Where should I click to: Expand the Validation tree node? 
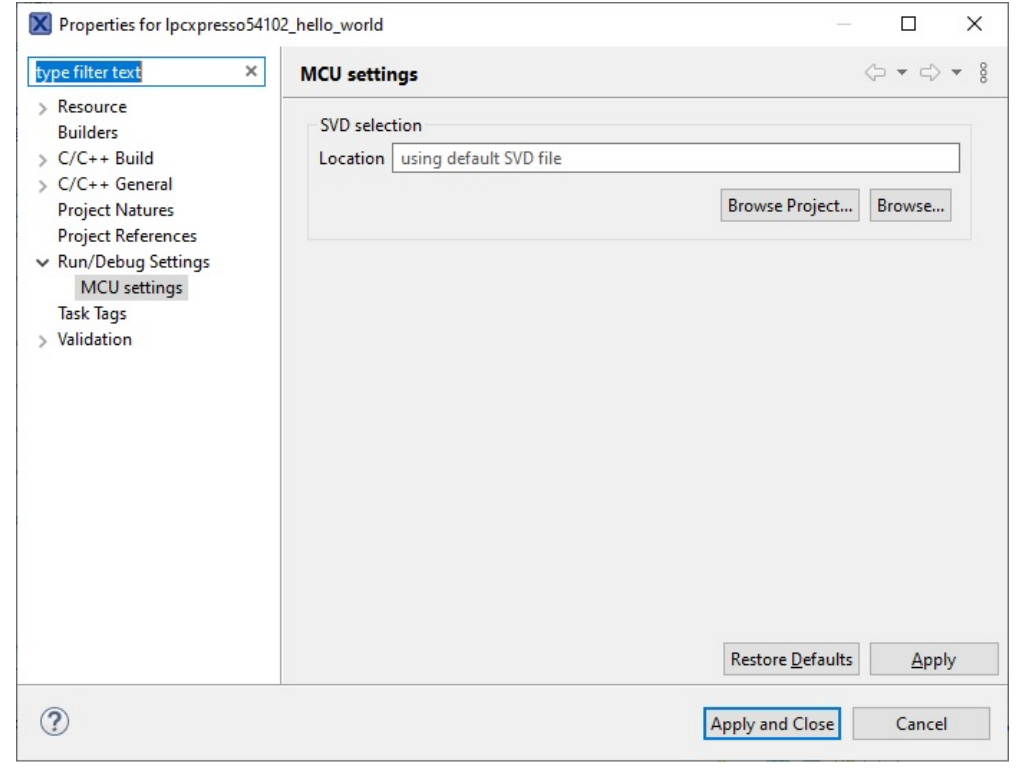click(x=43, y=339)
